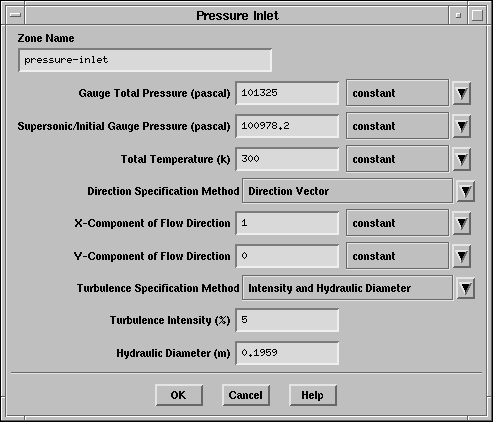Edit the Supersonic/Initial Gauge Pressure field
The image size is (493, 422).
287,126
